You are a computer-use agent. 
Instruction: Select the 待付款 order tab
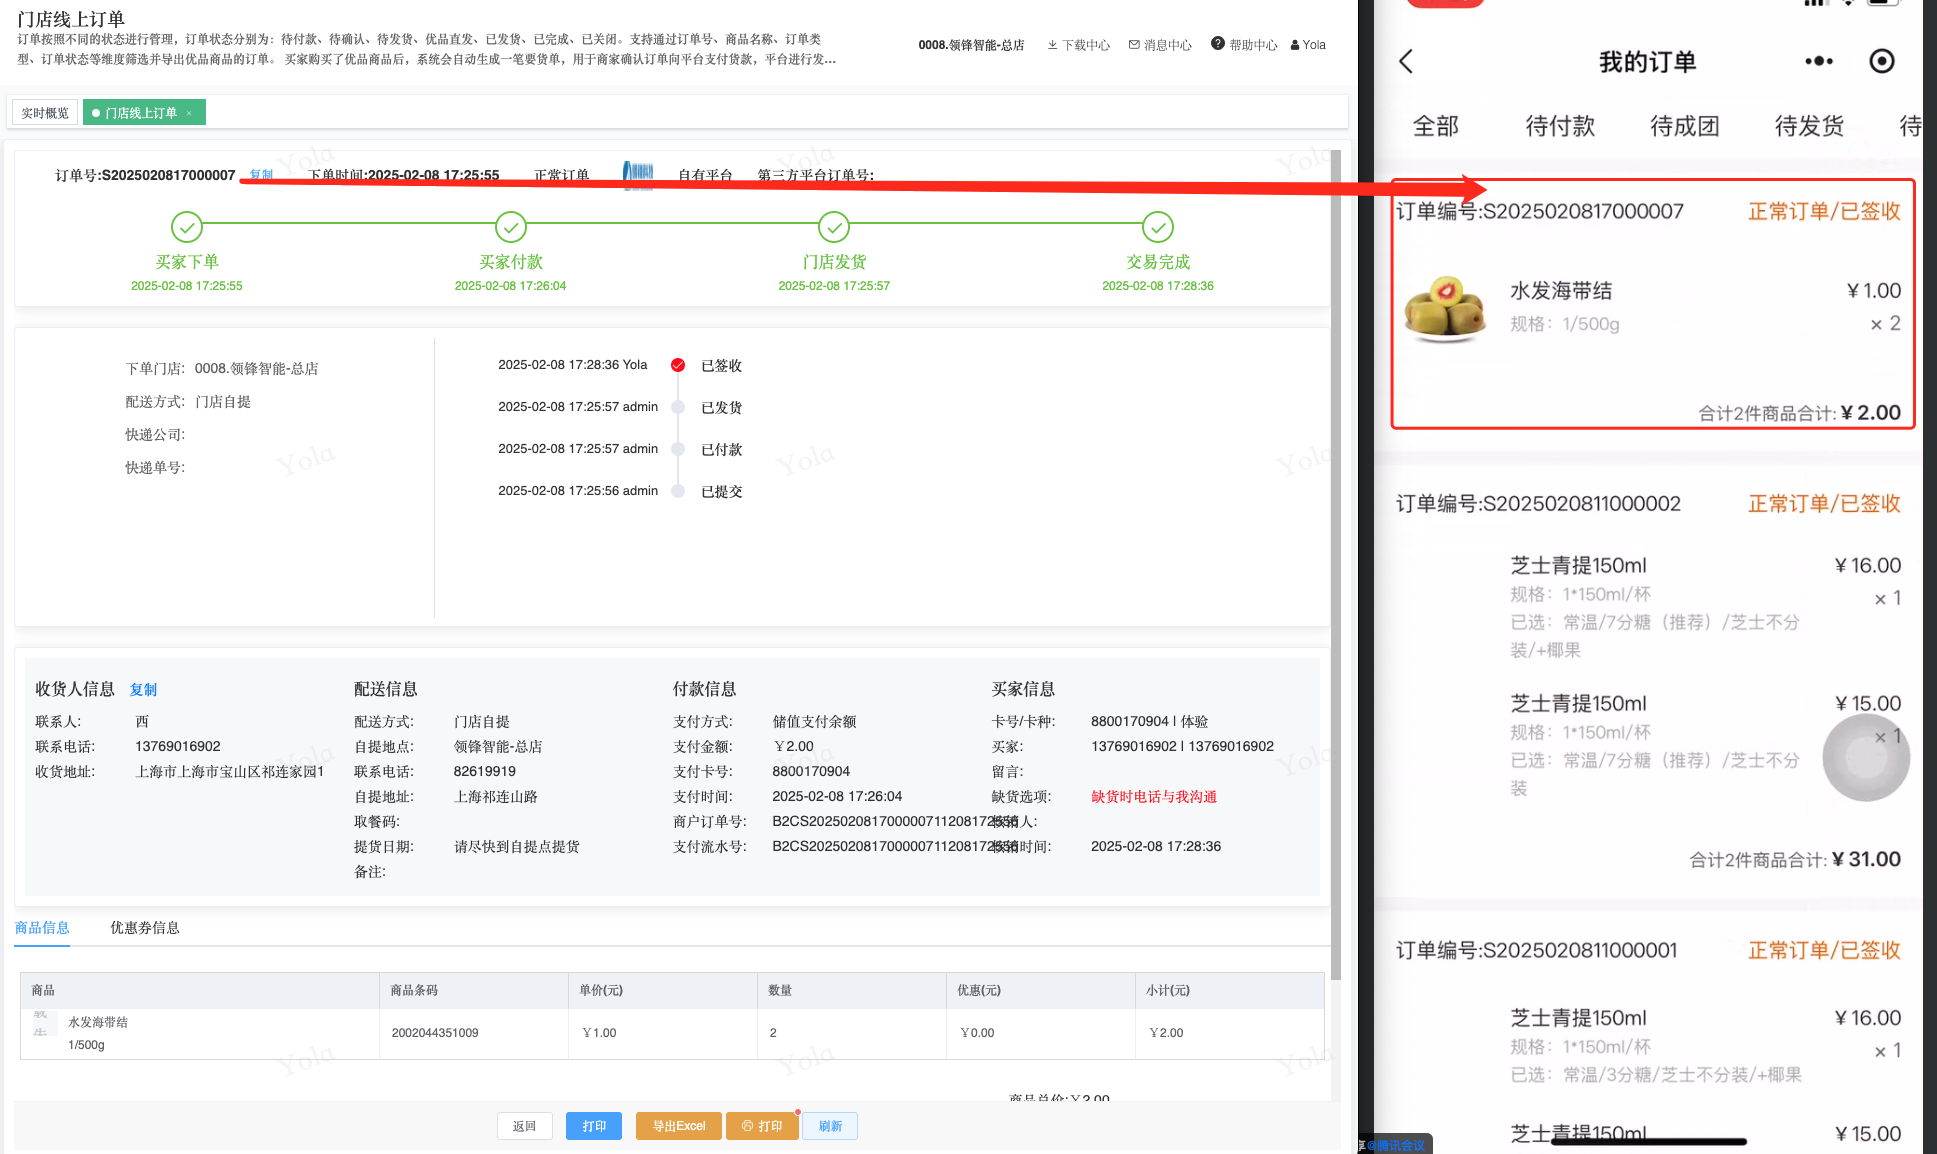pyautogui.click(x=1559, y=126)
